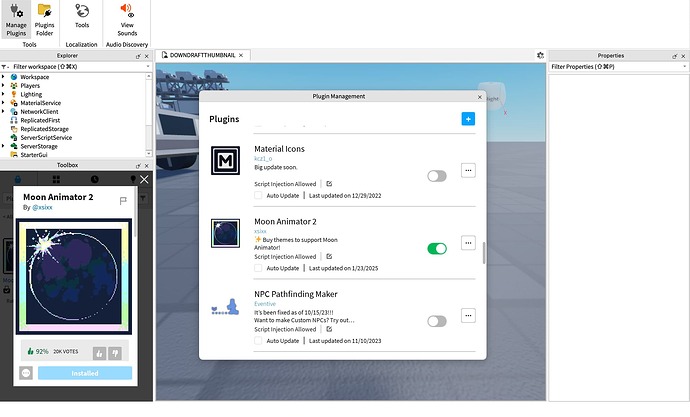This screenshot has width=690, height=417.
Task: Select ServerScriptService in the Explorer
Action: click(x=46, y=137)
